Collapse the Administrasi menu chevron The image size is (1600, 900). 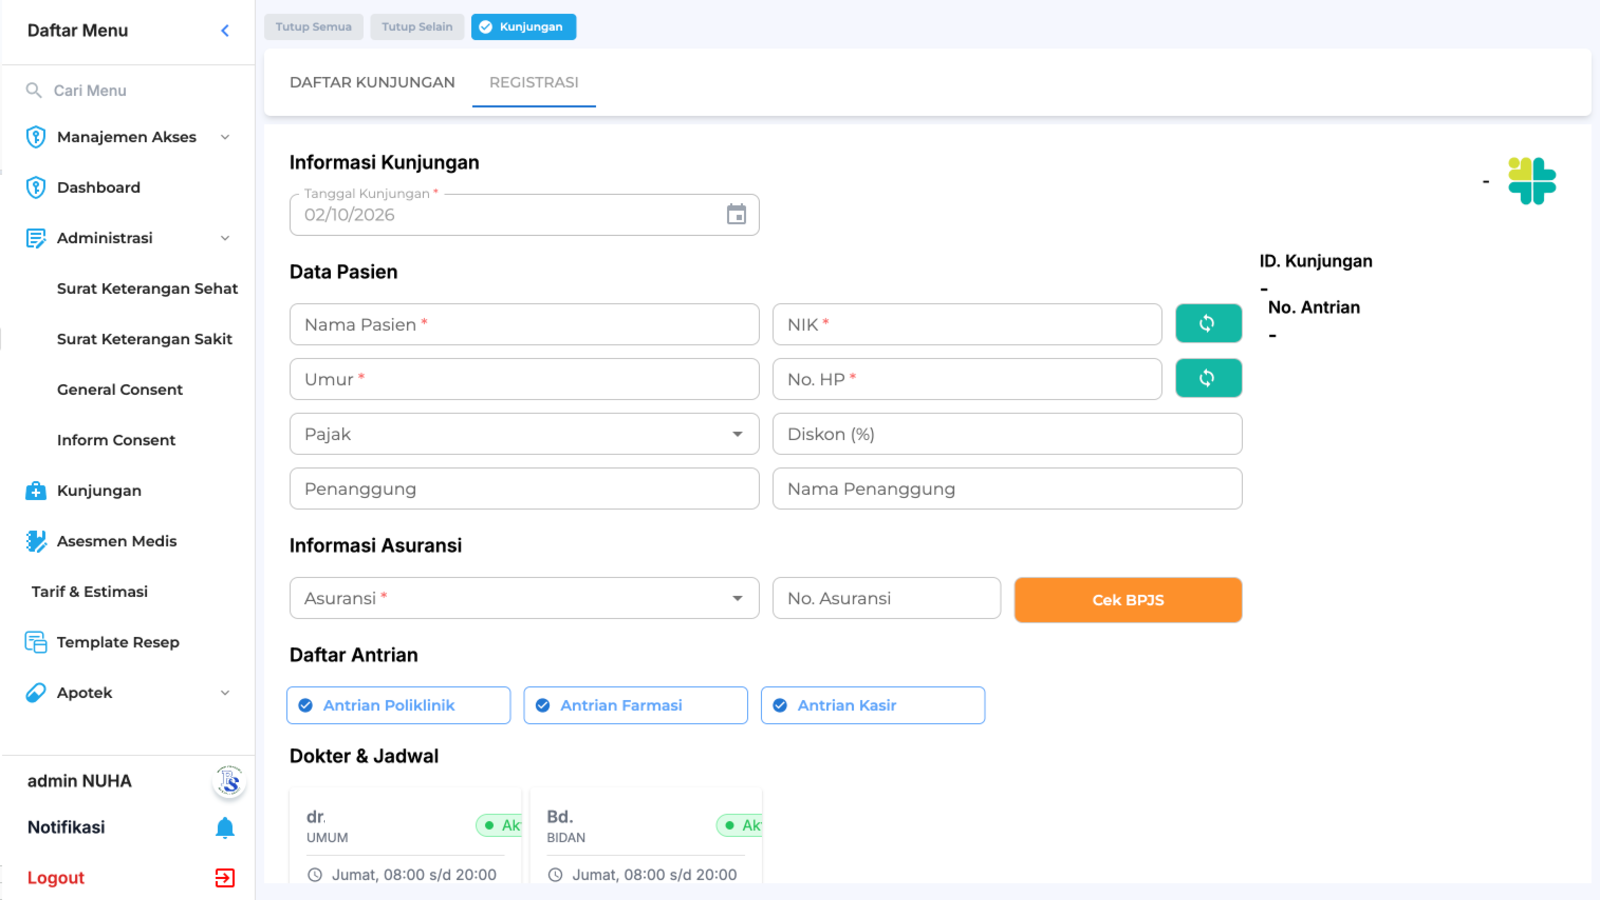tap(225, 238)
